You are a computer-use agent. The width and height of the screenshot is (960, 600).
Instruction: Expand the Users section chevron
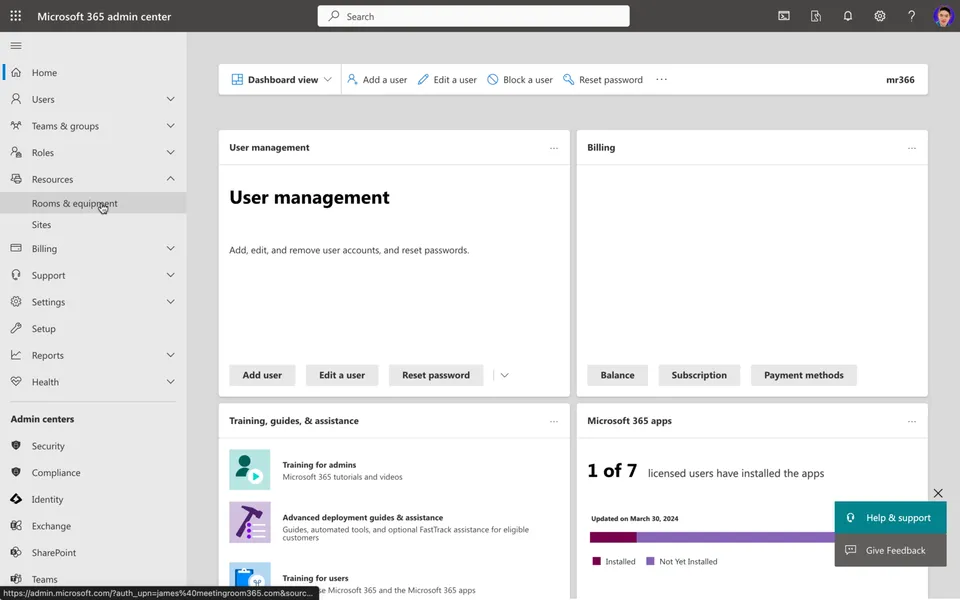click(170, 99)
